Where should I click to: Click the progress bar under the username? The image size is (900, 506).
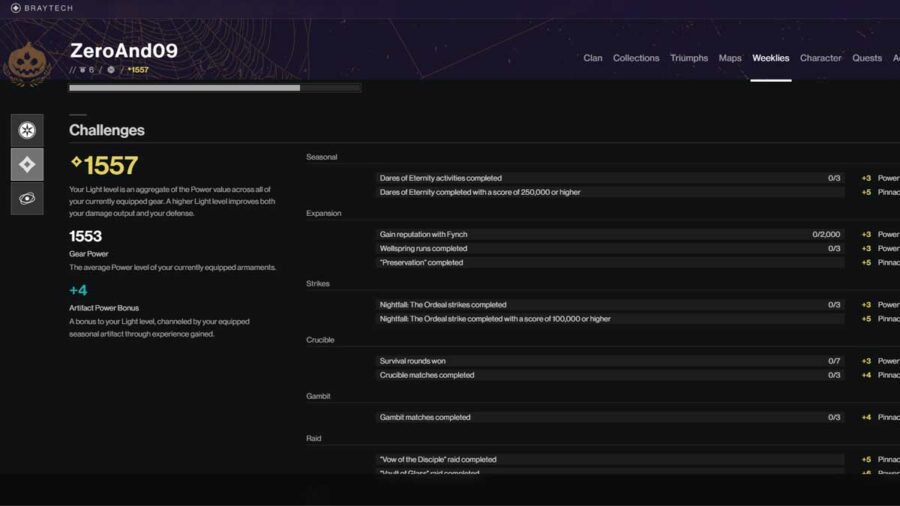click(214, 88)
